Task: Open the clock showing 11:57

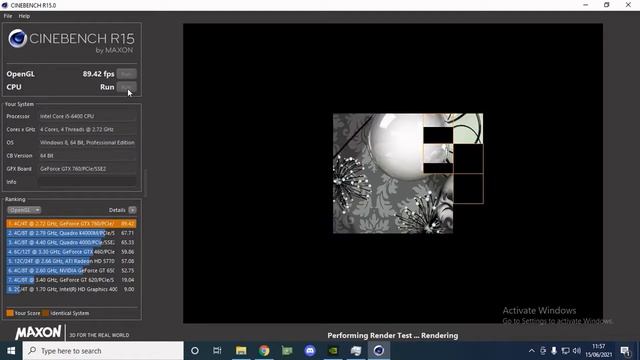Action: coord(599,351)
